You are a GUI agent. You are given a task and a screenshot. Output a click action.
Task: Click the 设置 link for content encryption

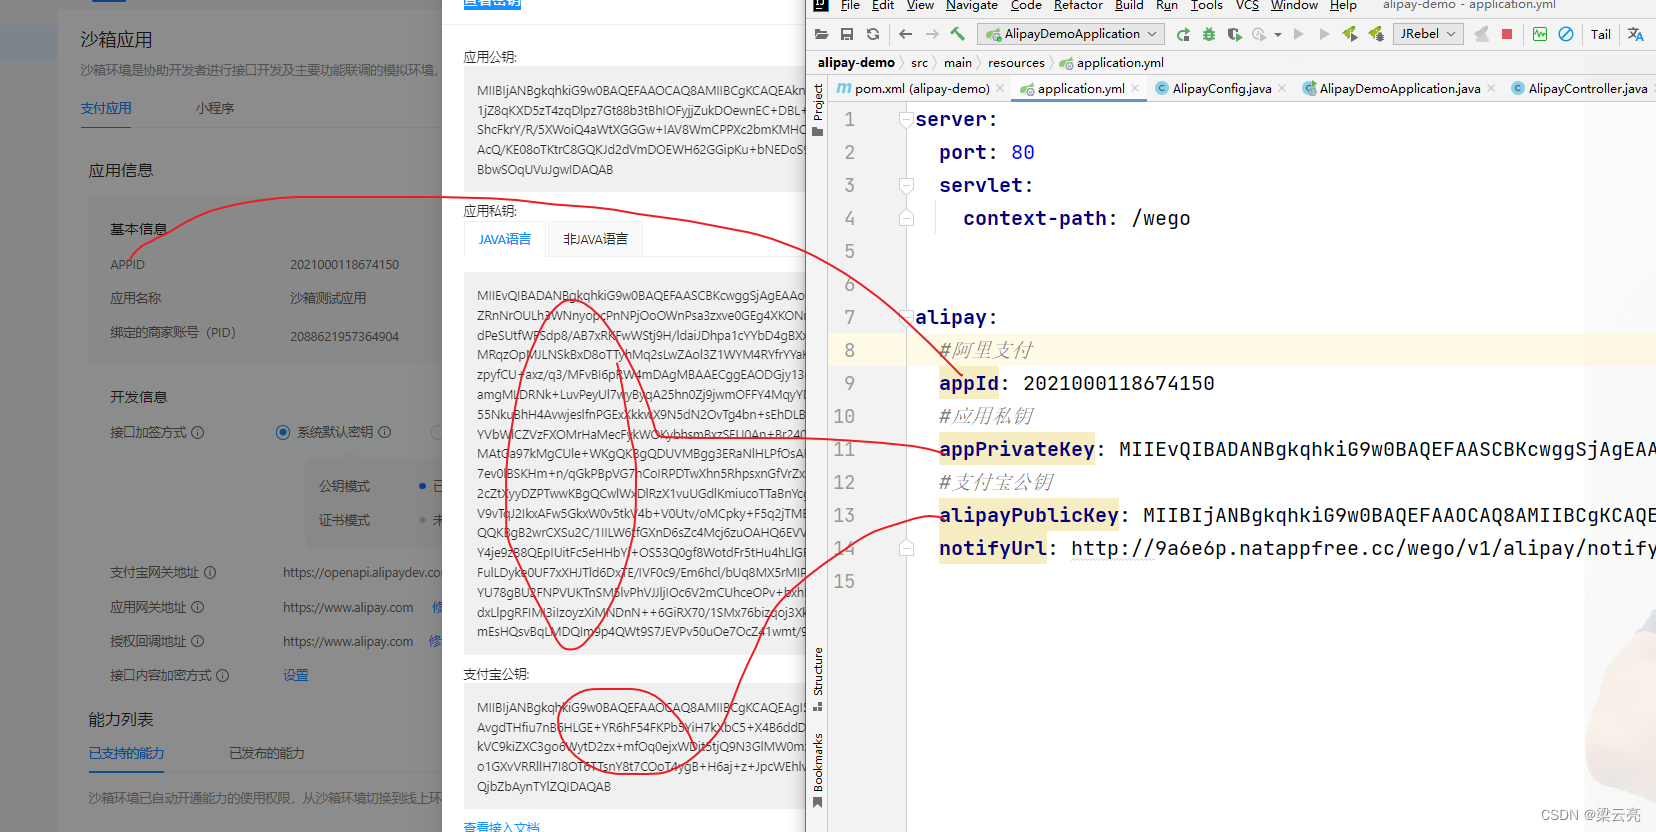click(296, 675)
